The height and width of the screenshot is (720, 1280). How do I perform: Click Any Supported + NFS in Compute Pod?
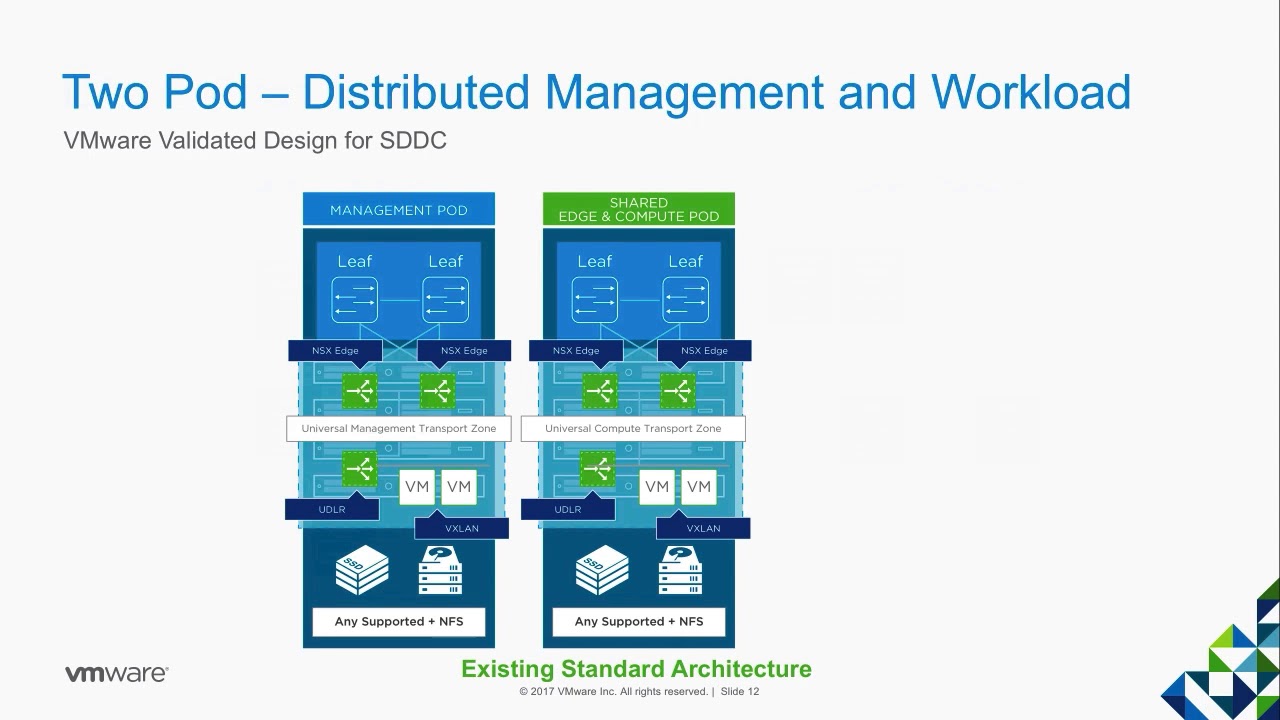639,621
